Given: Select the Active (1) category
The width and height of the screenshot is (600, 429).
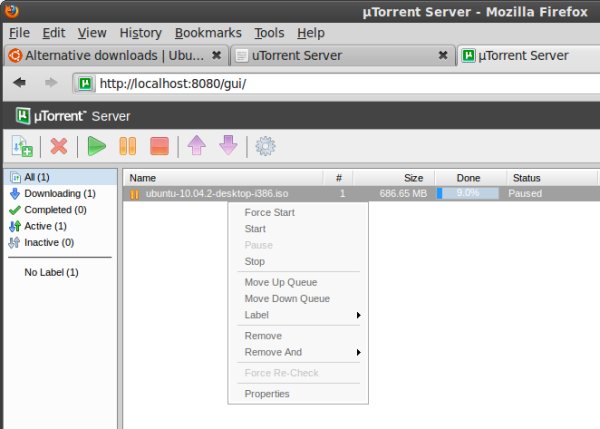Looking at the screenshot, I should click(x=60, y=226).
